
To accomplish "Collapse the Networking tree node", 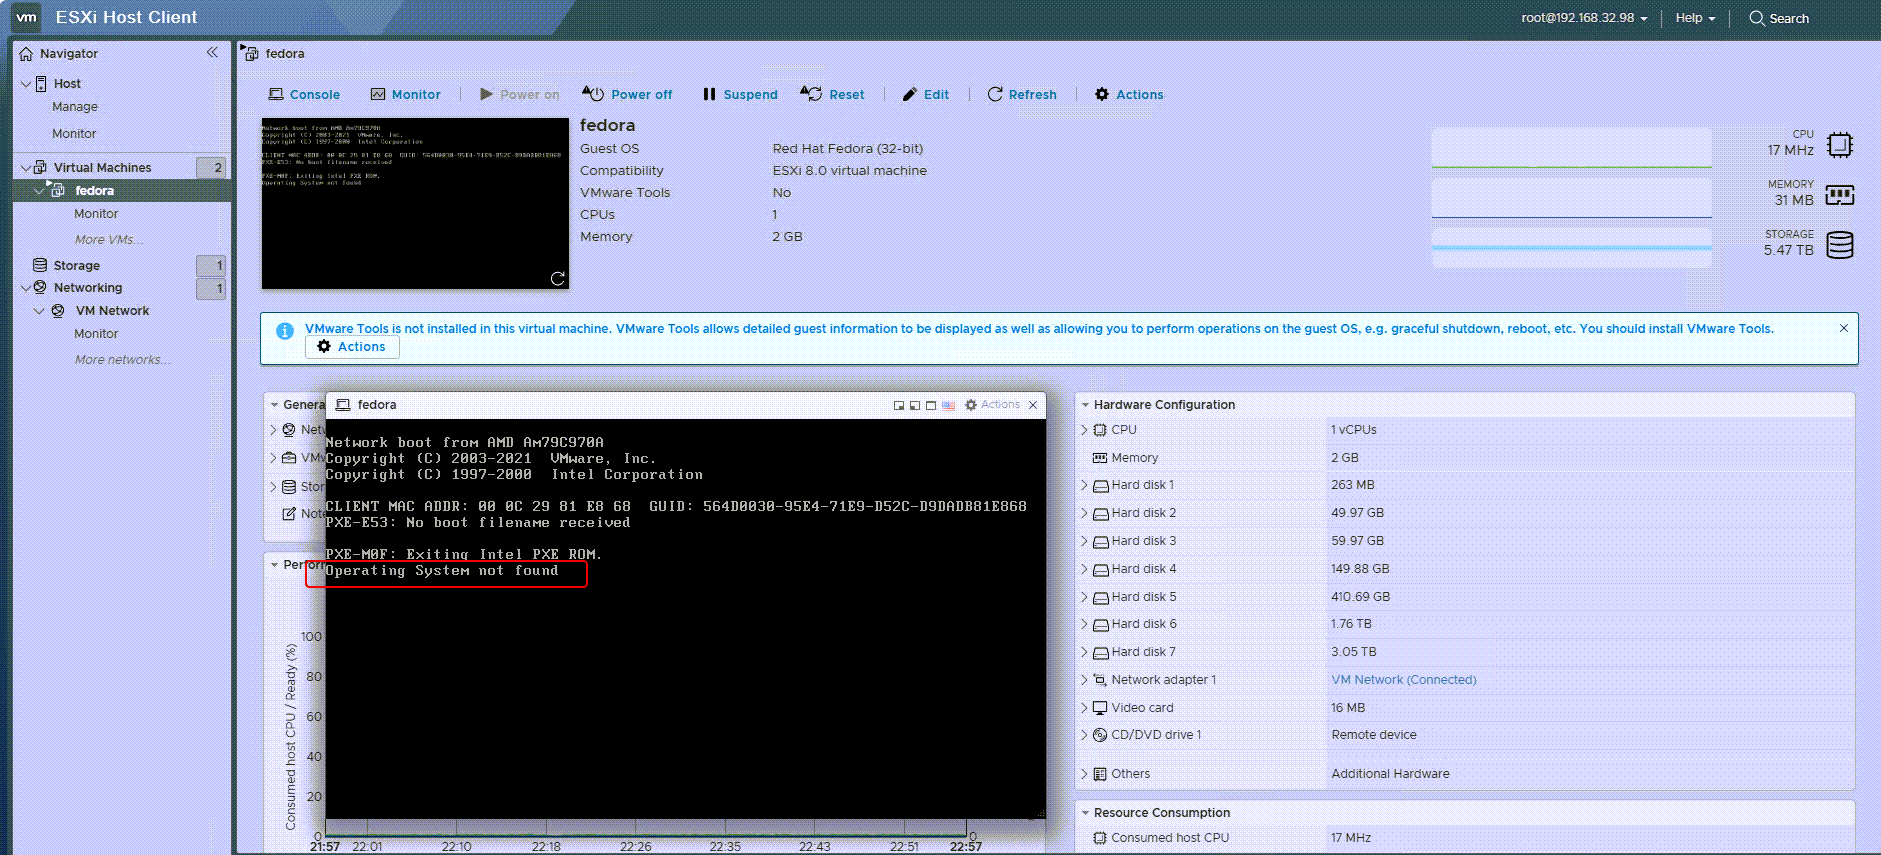I will tap(25, 288).
